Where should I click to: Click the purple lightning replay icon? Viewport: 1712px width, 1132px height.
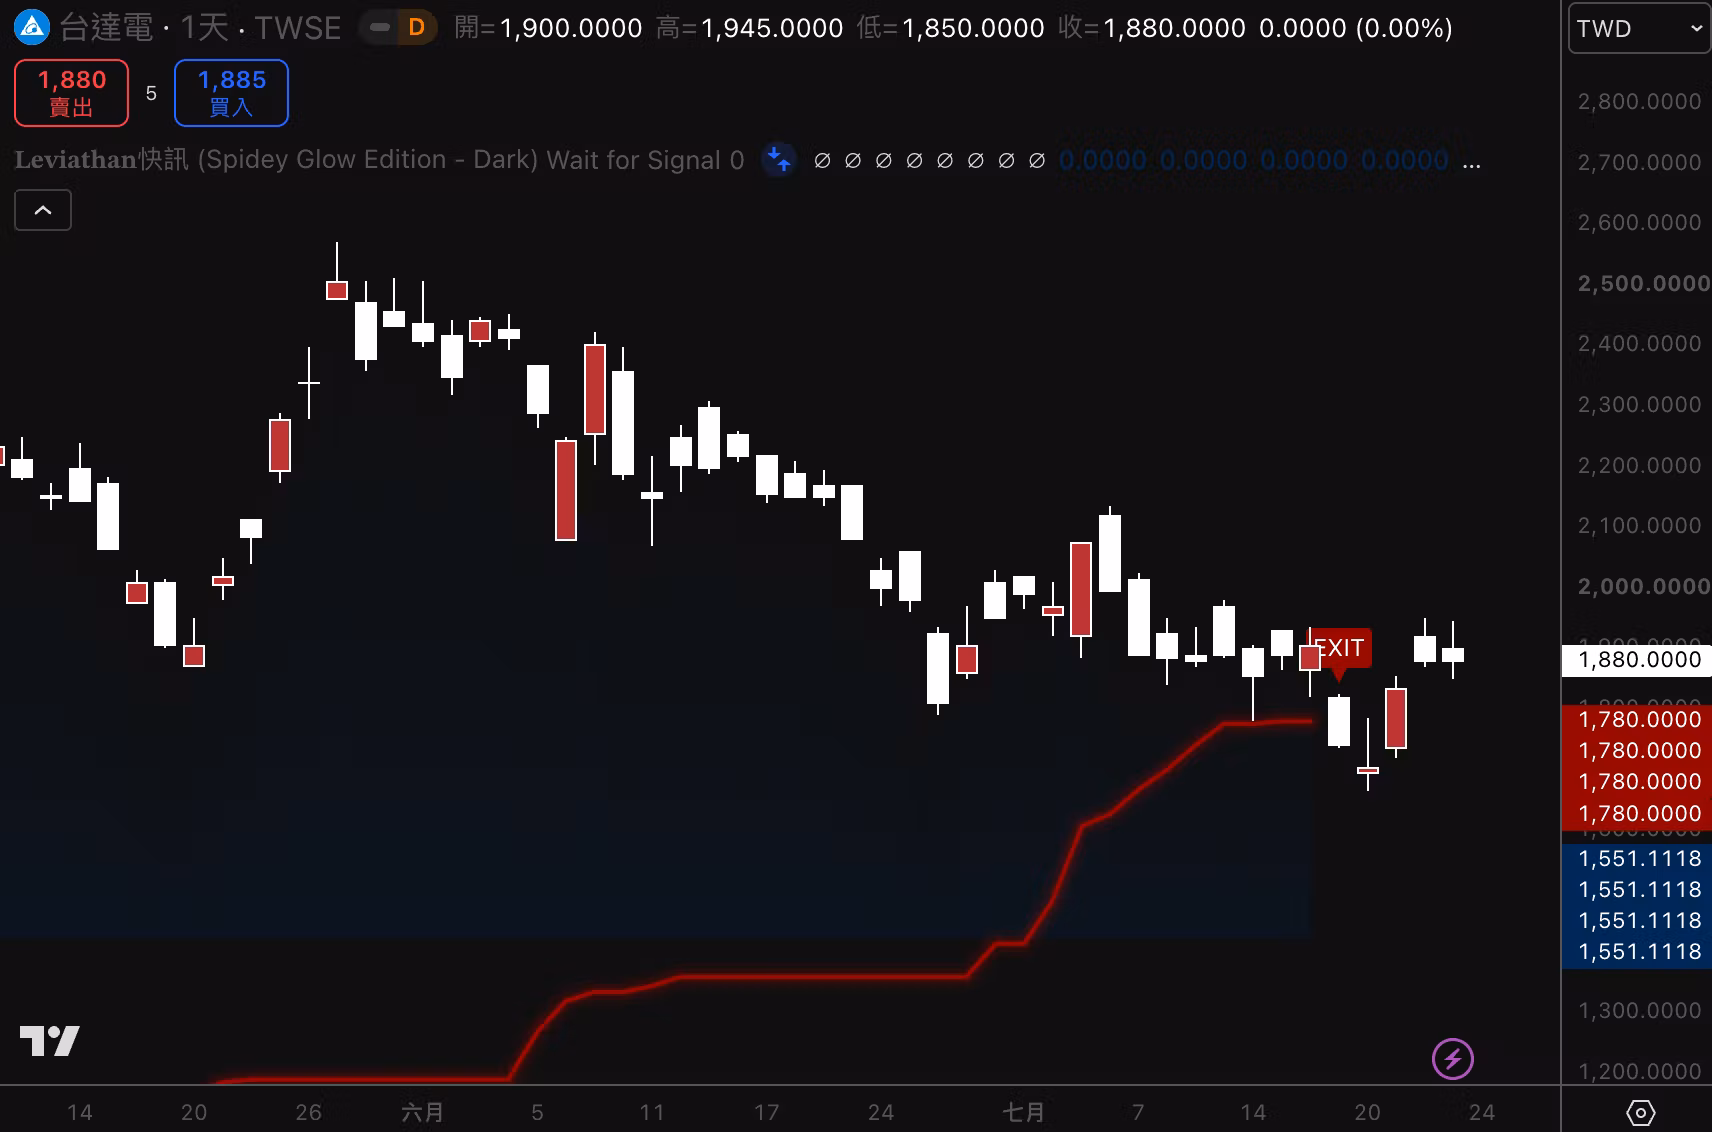tap(1453, 1059)
